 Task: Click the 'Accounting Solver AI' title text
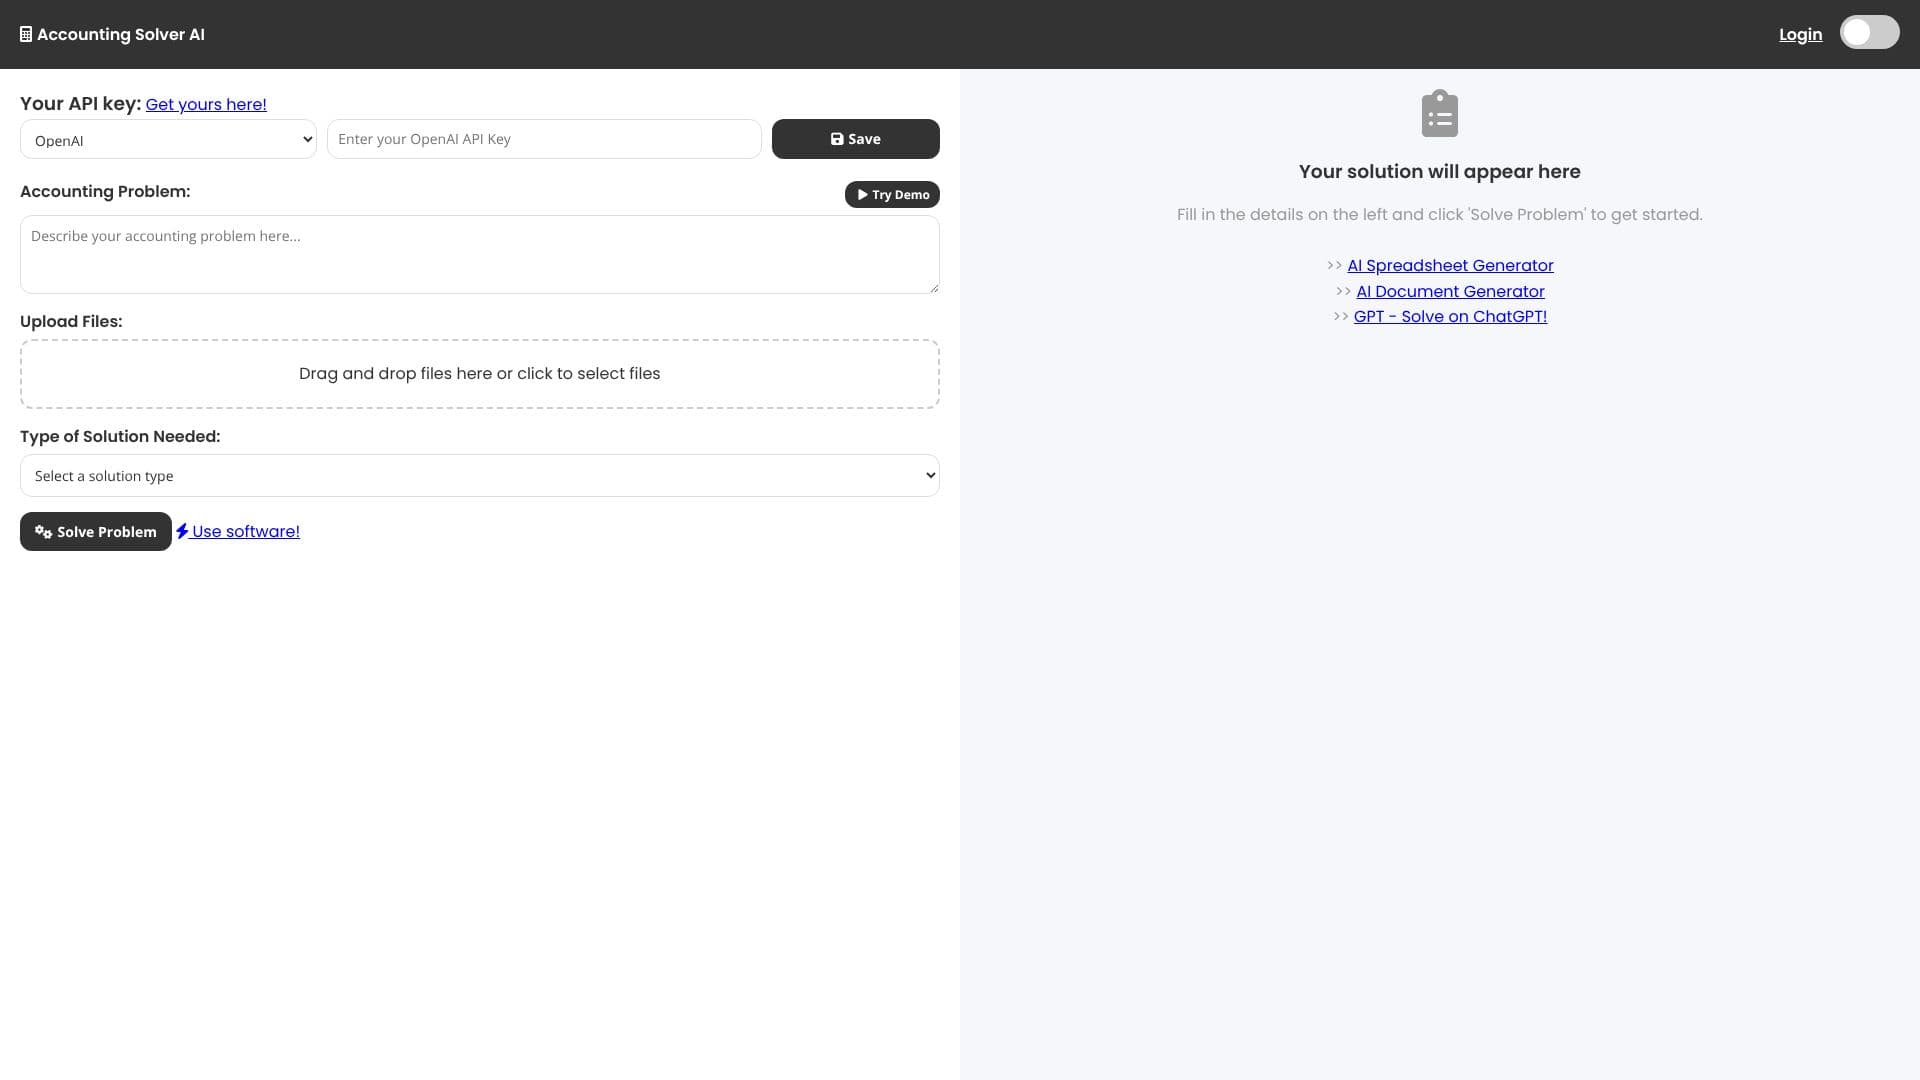click(121, 34)
